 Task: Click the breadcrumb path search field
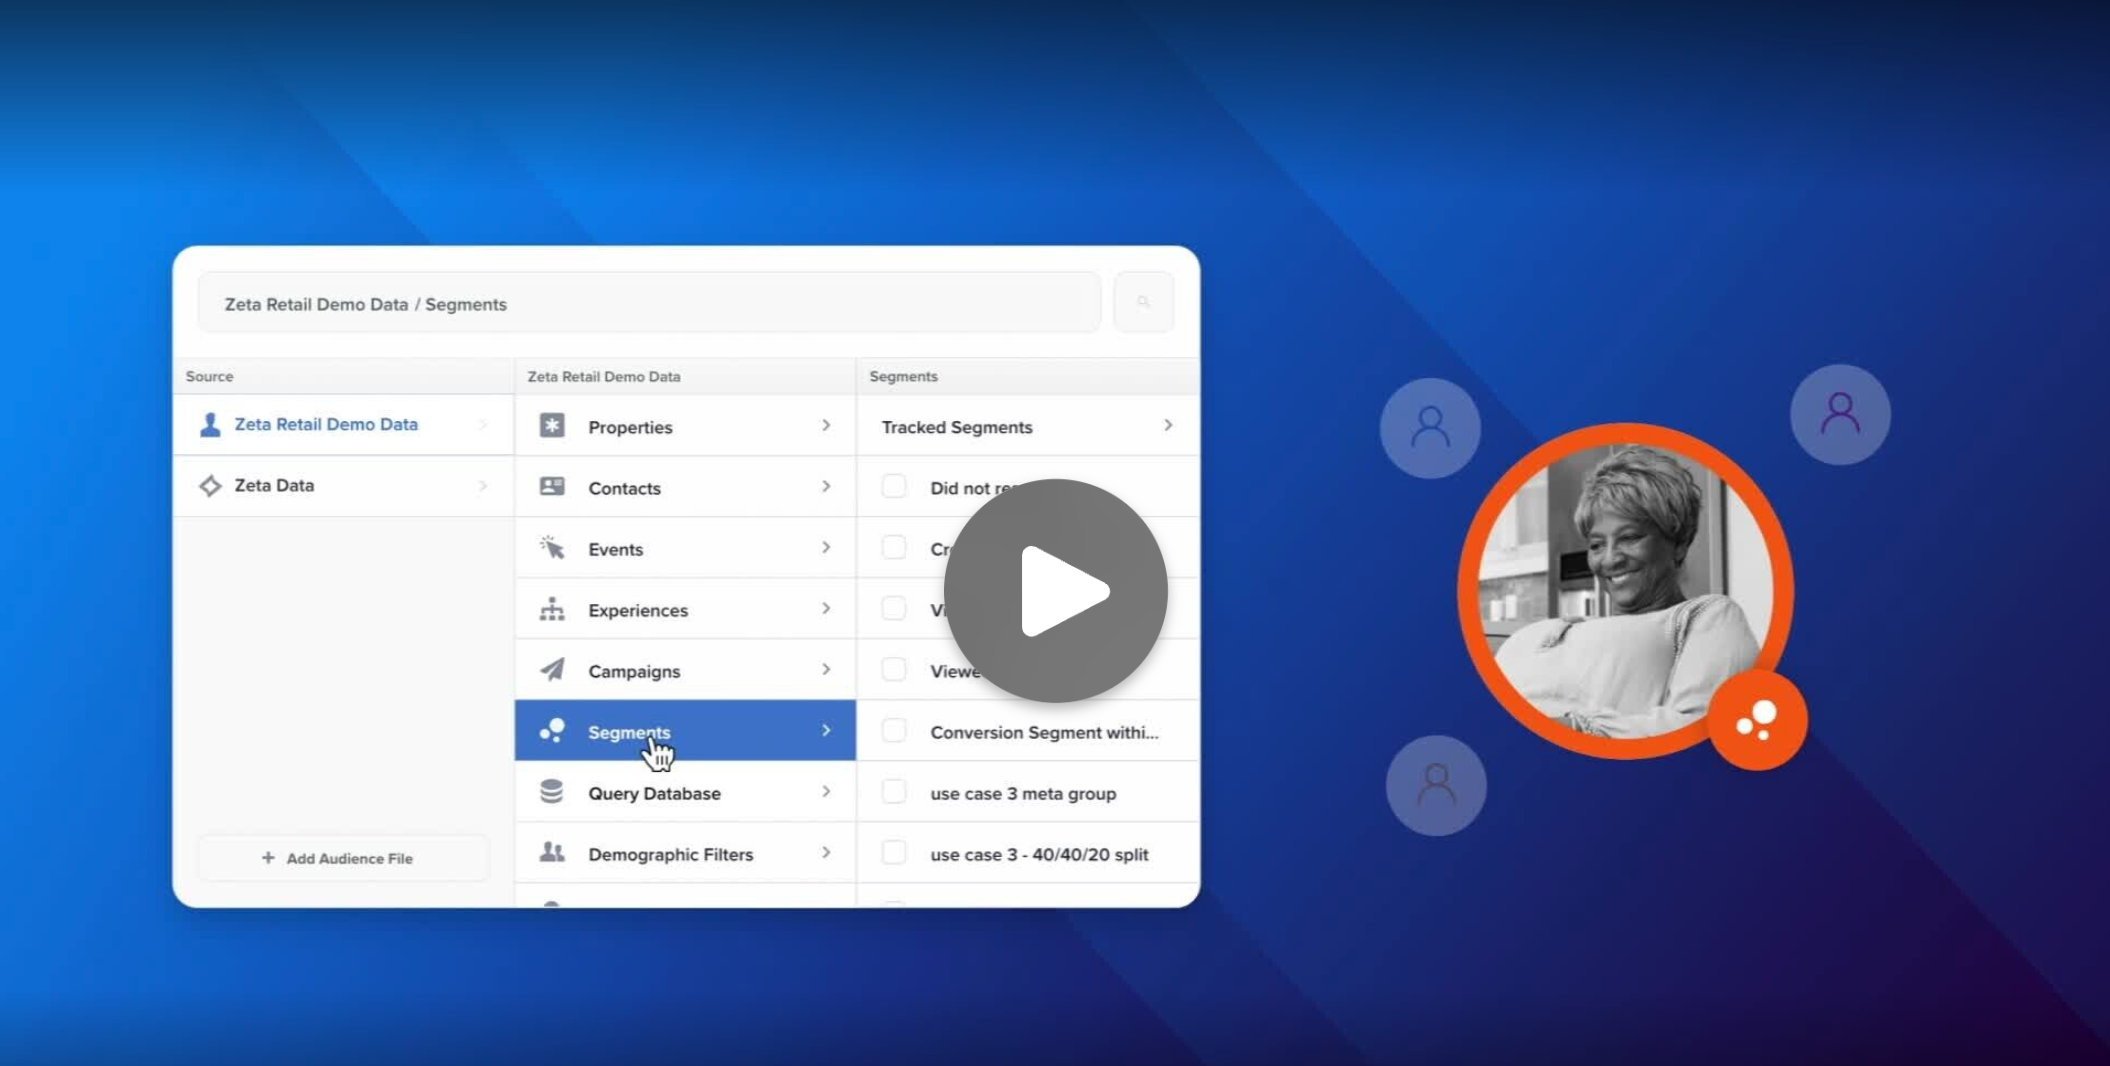point(648,303)
